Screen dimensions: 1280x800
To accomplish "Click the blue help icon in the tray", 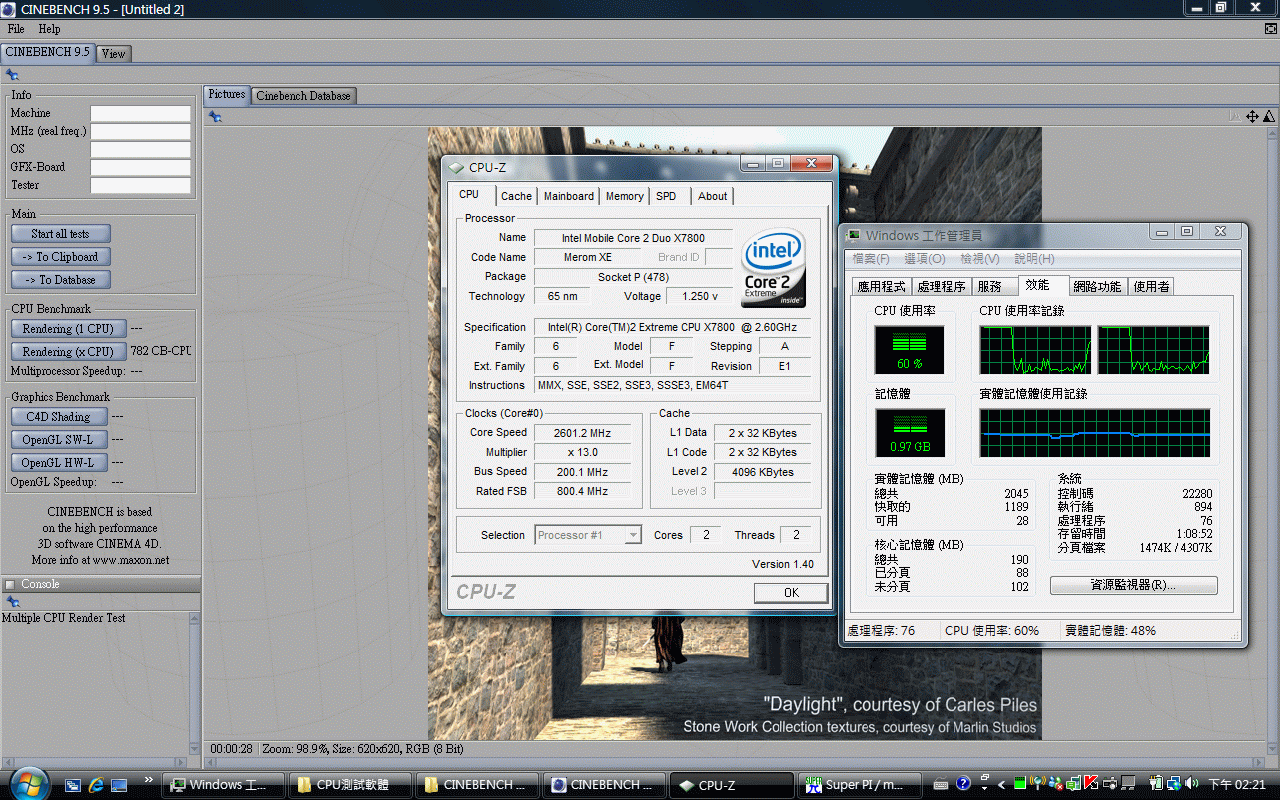I will tap(964, 784).
